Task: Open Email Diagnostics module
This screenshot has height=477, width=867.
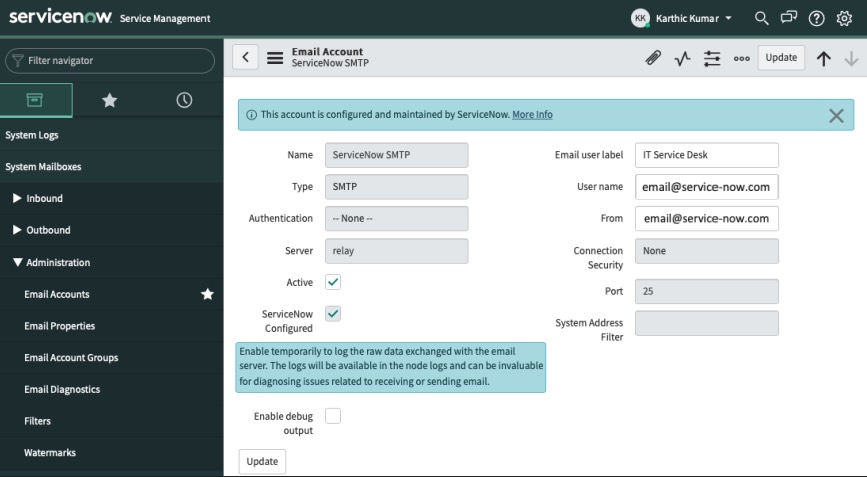Action: point(62,389)
